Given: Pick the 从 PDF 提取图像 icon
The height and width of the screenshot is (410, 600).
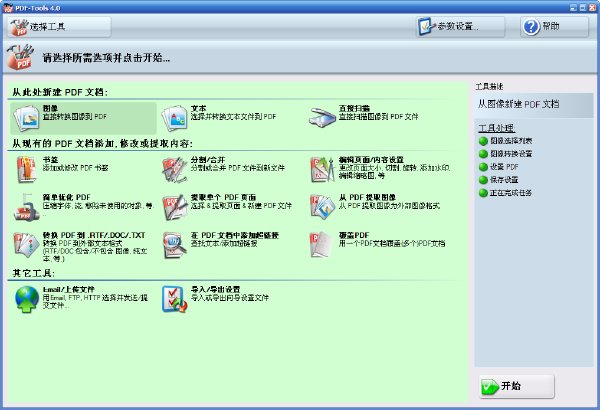Looking at the screenshot, I should coord(322,207).
